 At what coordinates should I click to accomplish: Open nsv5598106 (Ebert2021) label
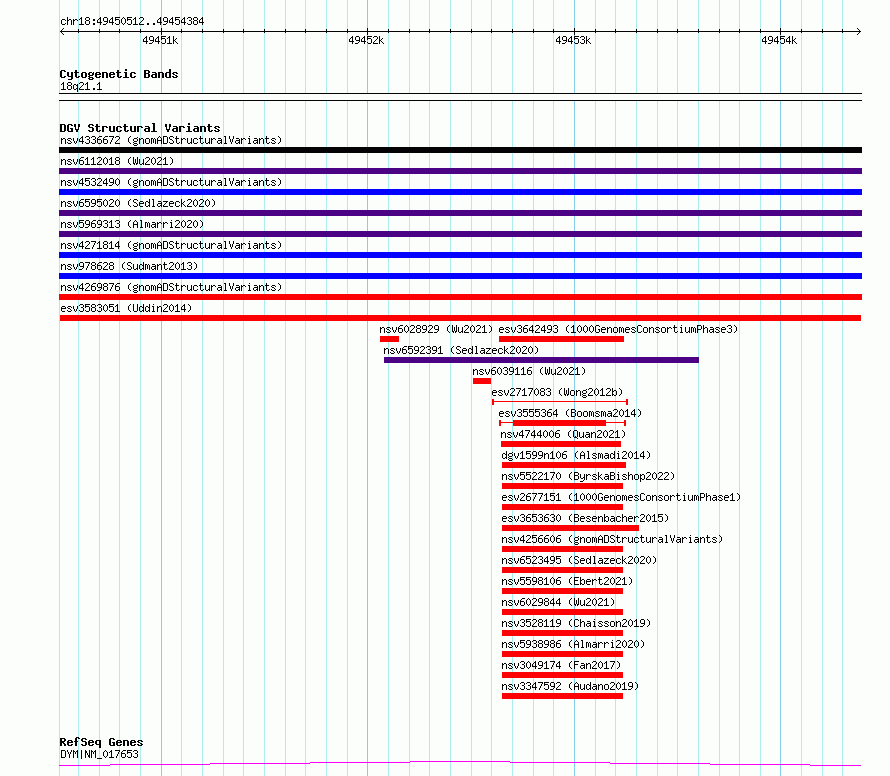pyautogui.click(x=567, y=581)
